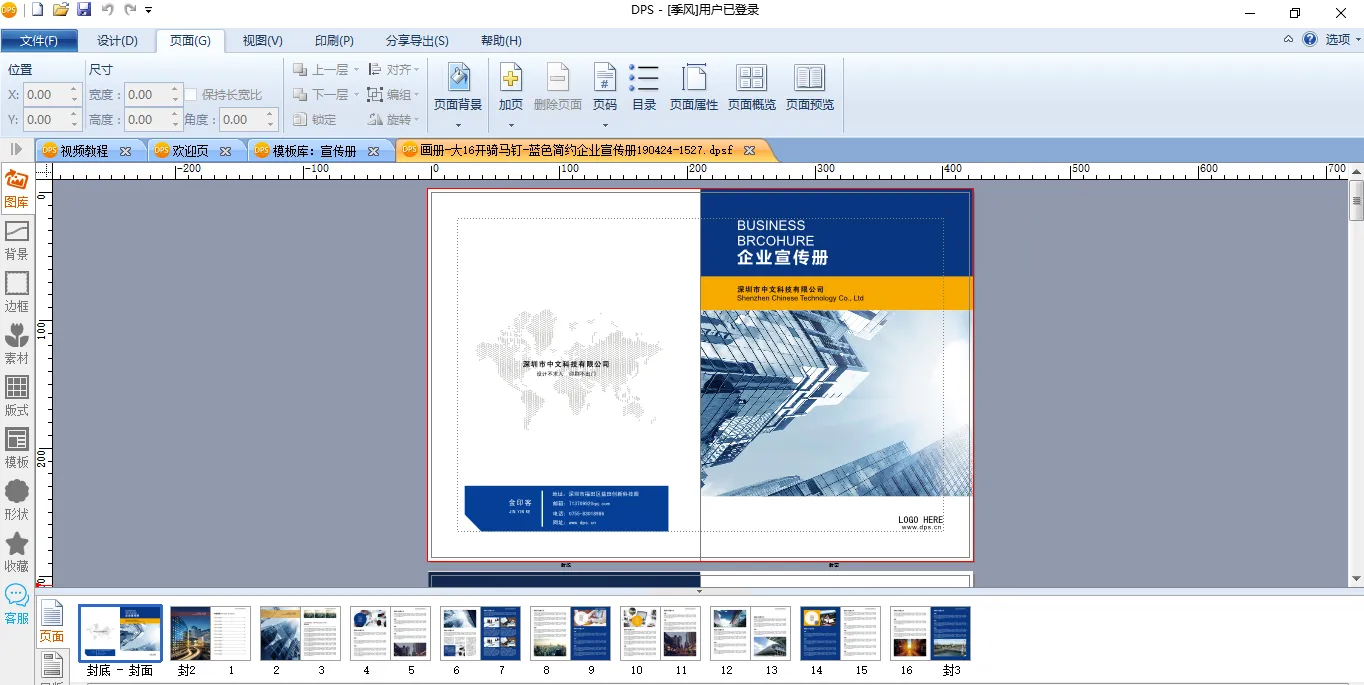This screenshot has height=685, width=1364.
Task: Increase the X position stepper value
Action: [74, 90]
